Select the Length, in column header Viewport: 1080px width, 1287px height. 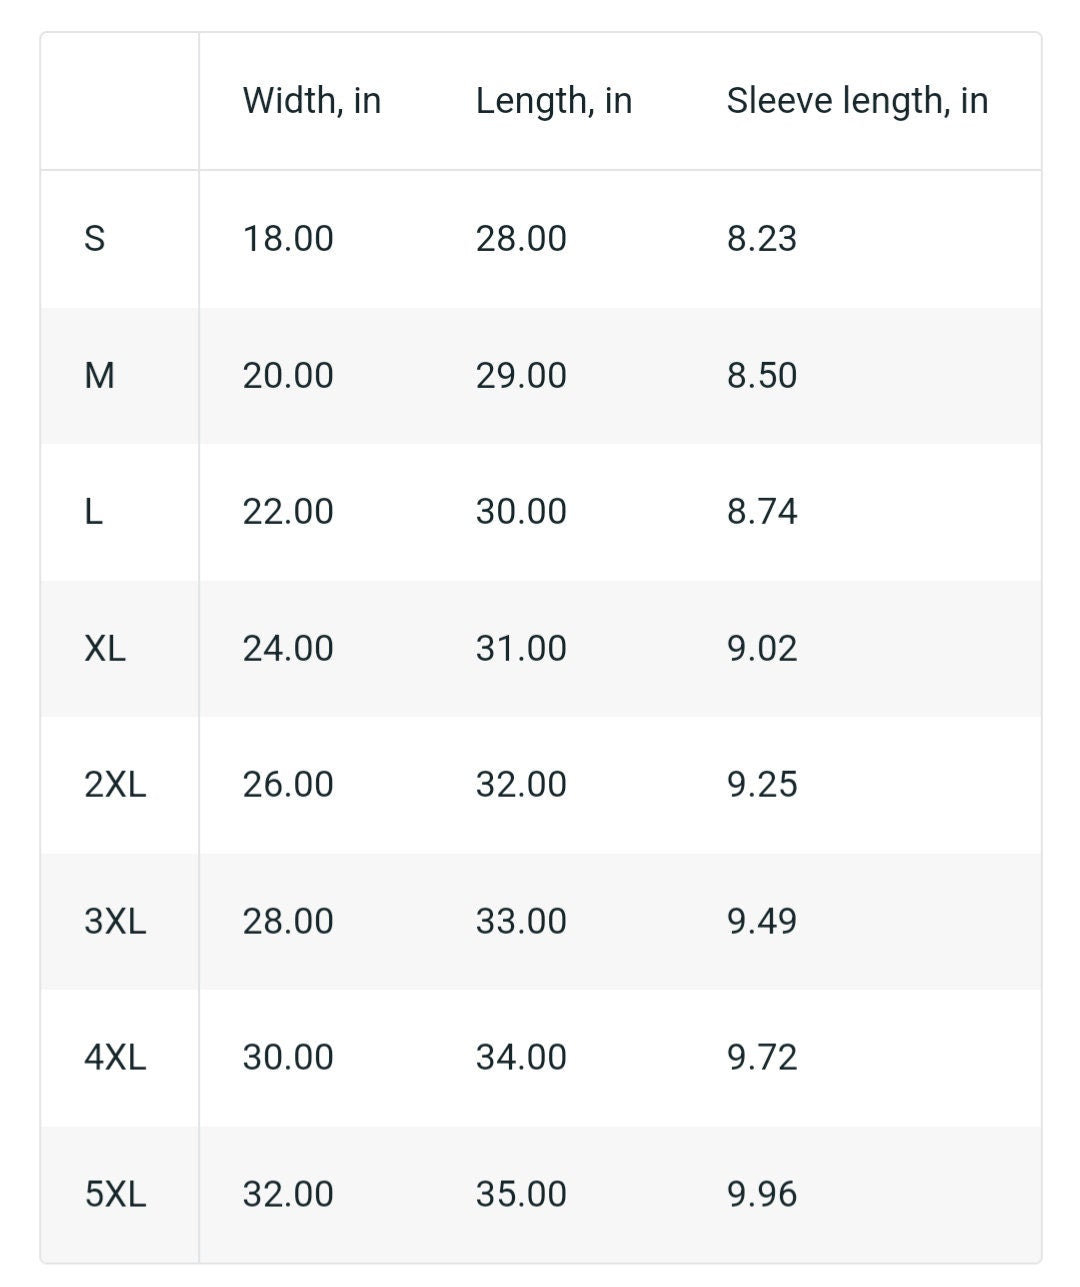(554, 101)
